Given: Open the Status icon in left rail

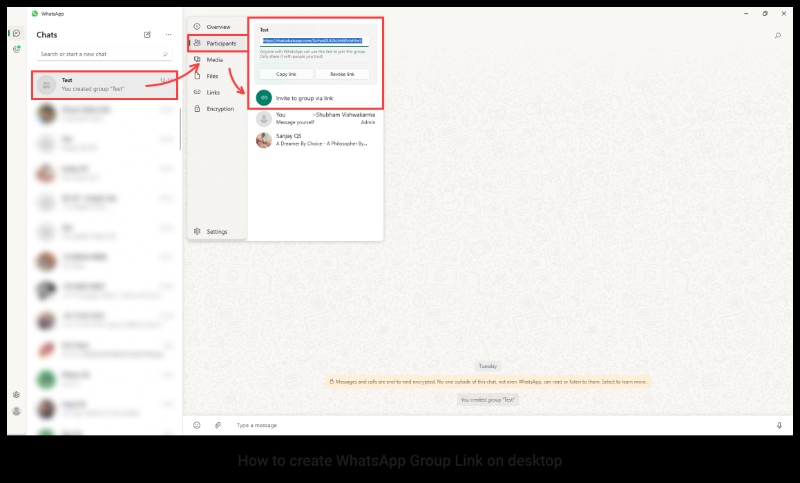Looking at the screenshot, I should pyautogui.click(x=16, y=49).
